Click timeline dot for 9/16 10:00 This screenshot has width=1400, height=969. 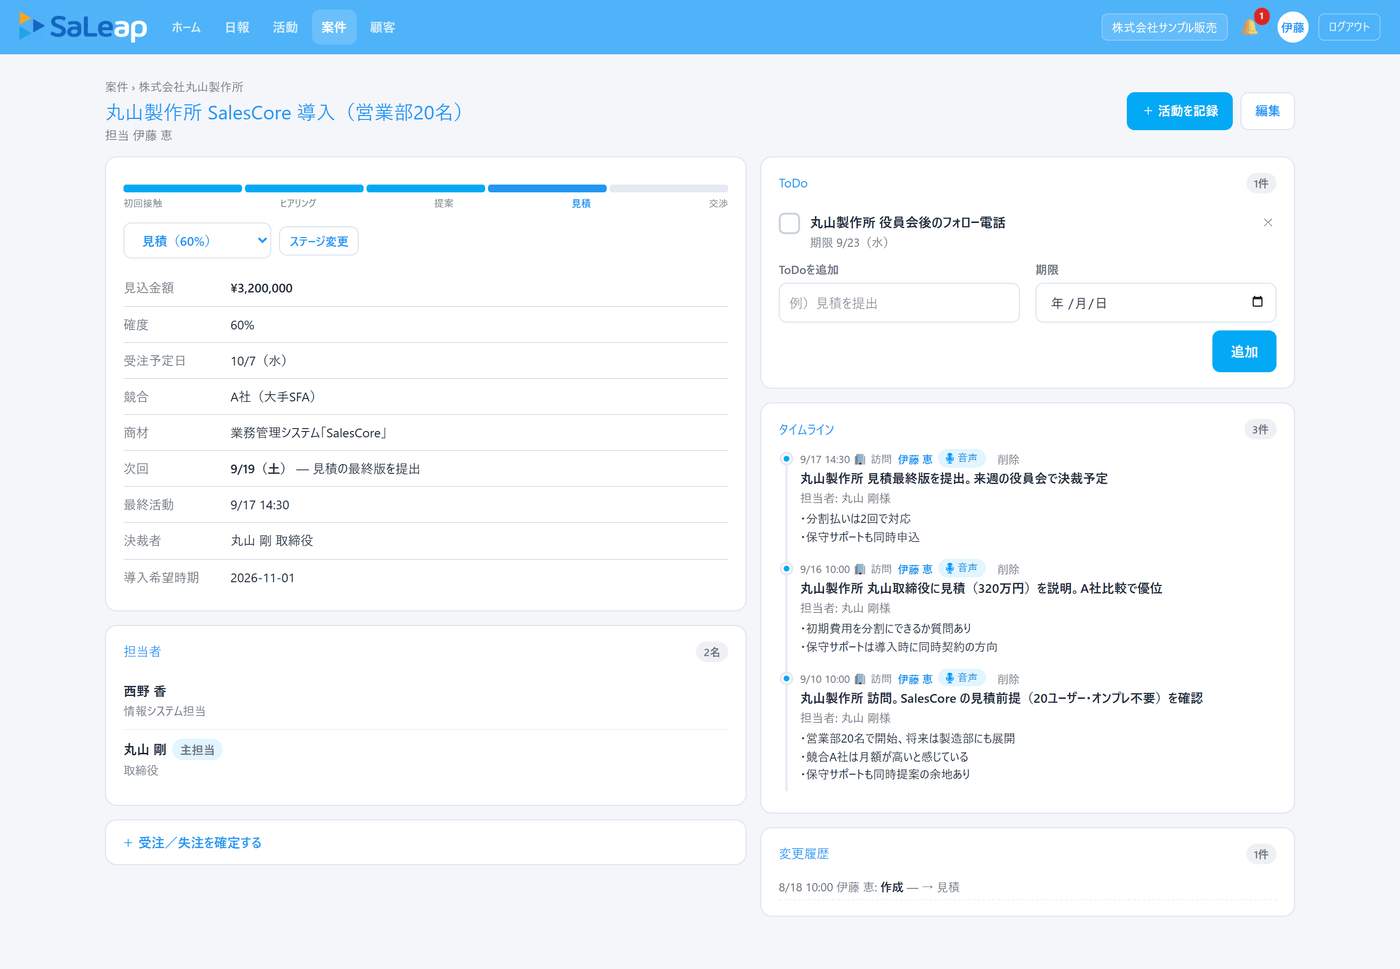(x=786, y=569)
